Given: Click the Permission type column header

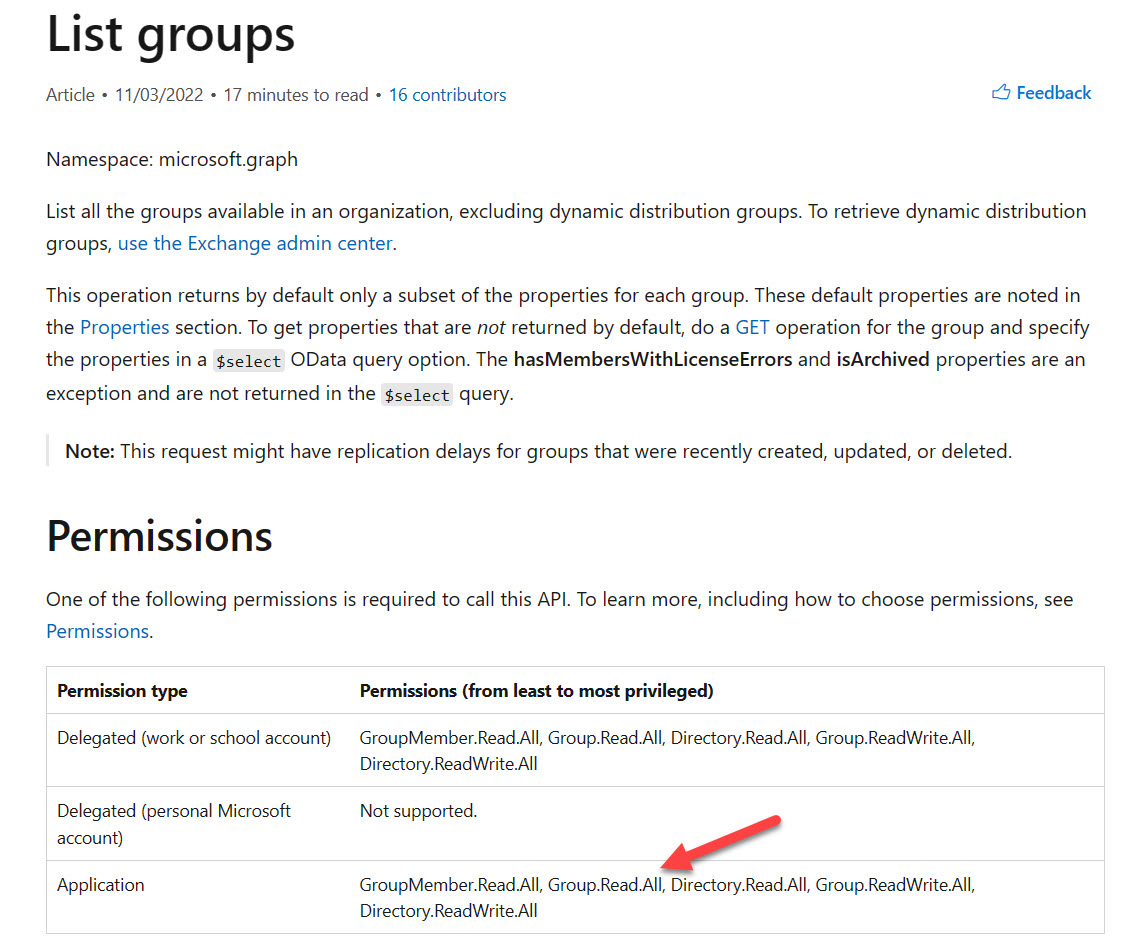Looking at the screenshot, I should click(x=122, y=691).
